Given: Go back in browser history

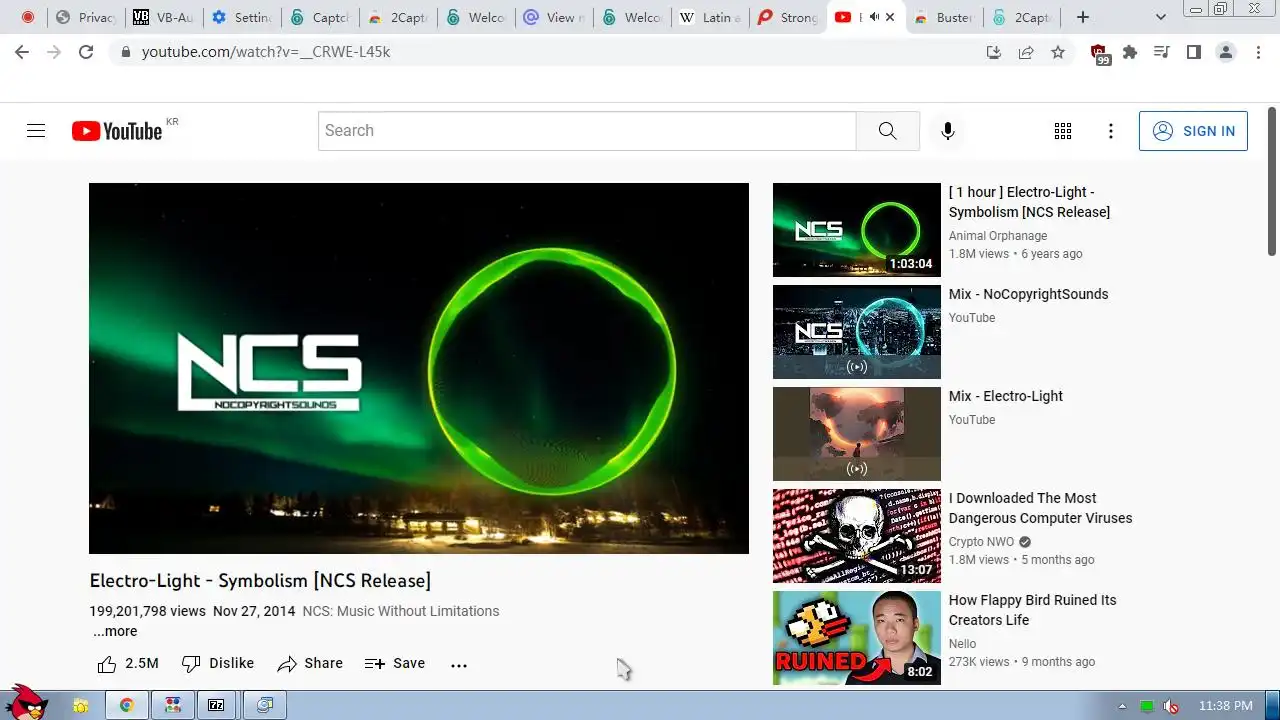Looking at the screenshot, I should (x=22, y=52).
